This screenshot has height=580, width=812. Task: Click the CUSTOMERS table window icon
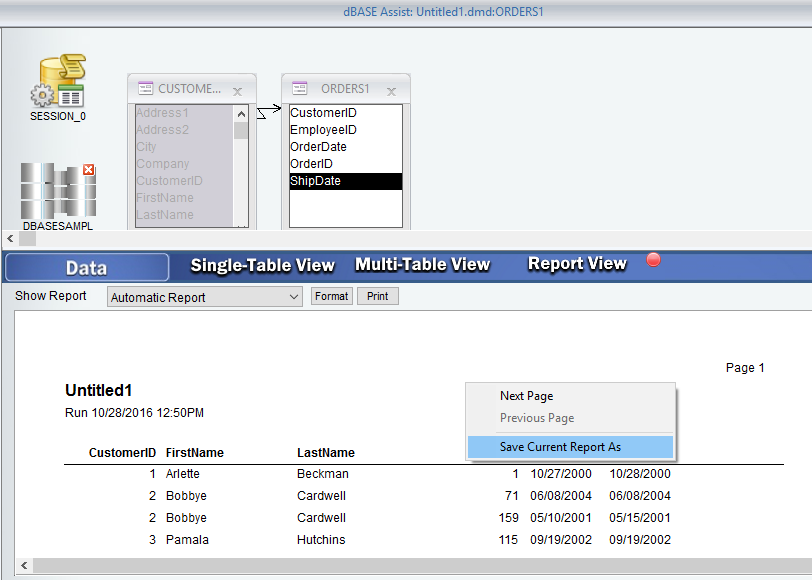(x=145, y=89)
